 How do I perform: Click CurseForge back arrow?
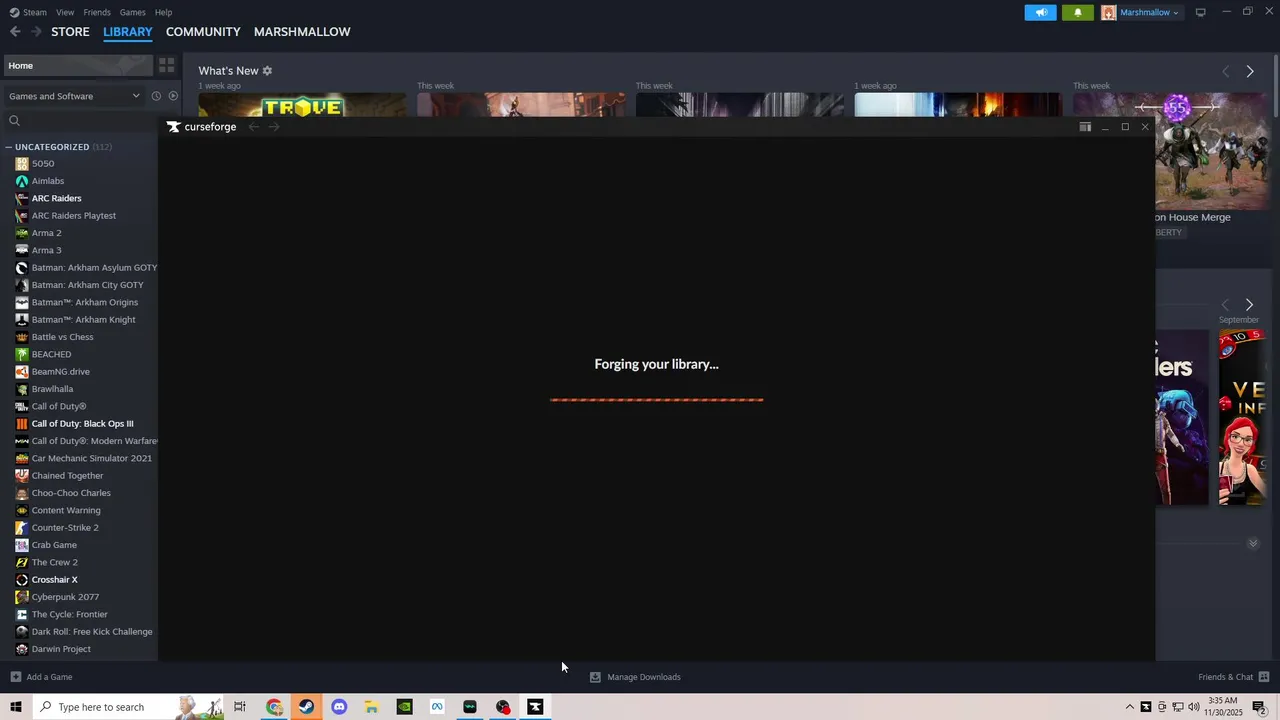pos(254,127)
